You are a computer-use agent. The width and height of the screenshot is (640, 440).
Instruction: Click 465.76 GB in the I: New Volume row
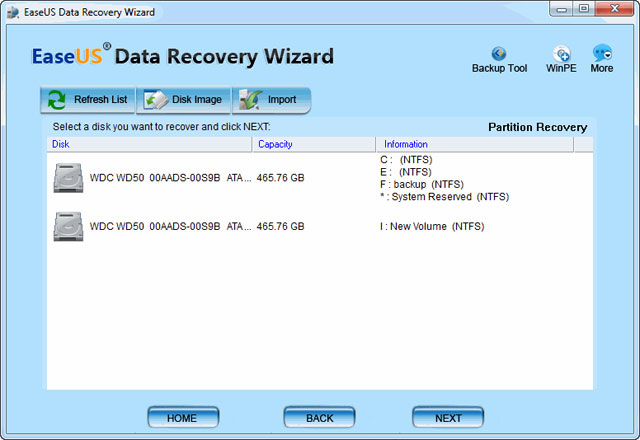coord(280,227)
